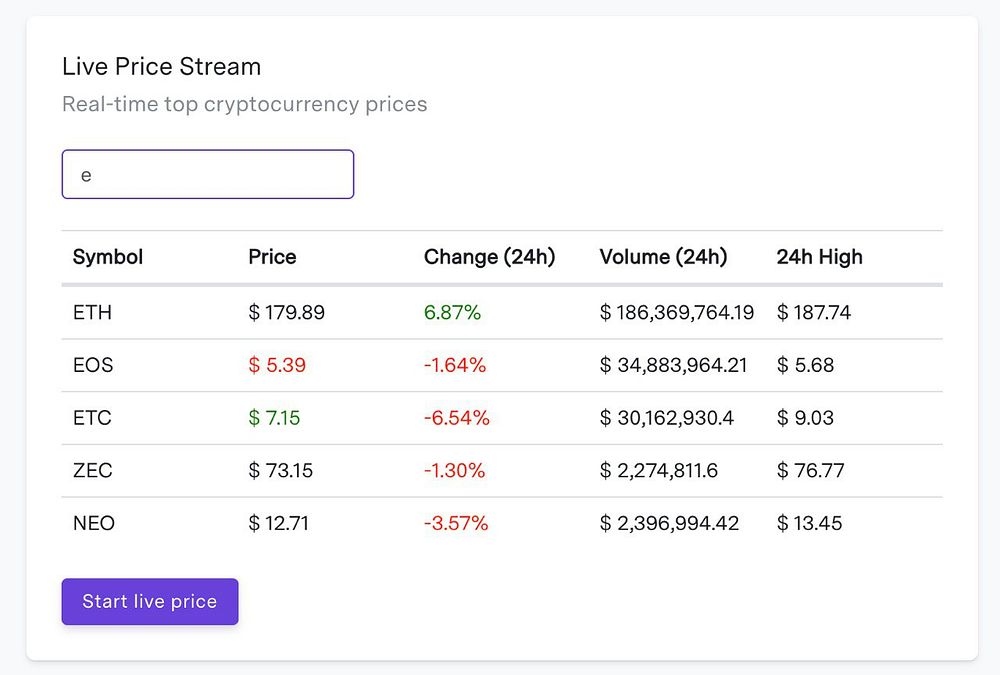Click the red EOS price $ 5.39
This screenshot has width=1000, height=675.
click(277, 365)
